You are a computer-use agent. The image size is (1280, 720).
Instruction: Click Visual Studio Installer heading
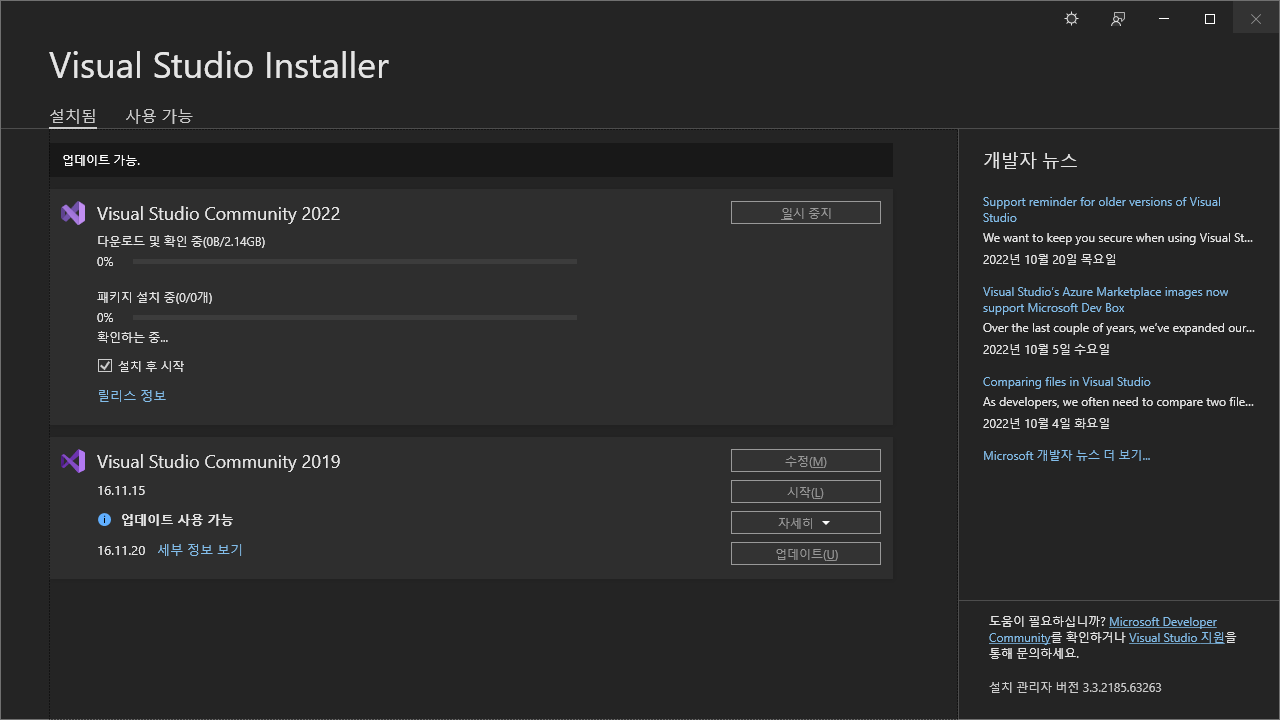click(x=219, y=66)
